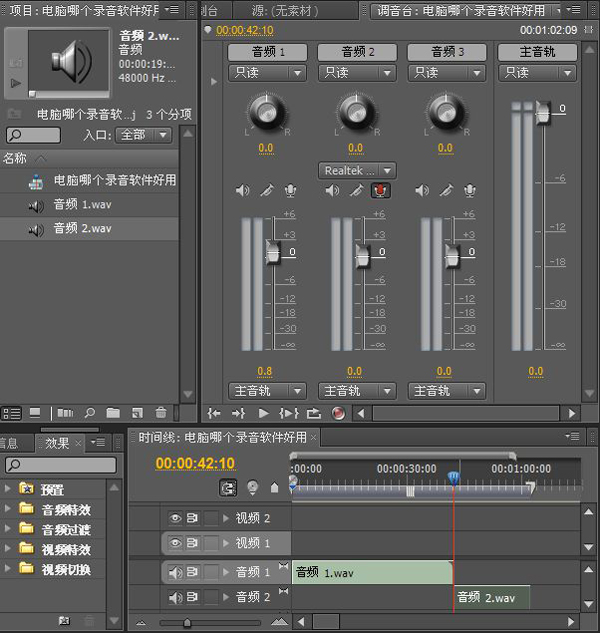Open 音频 2 output 主音轨 dropdown
Image resolution: width=600 pixels, height=633 pixels.
357,391
